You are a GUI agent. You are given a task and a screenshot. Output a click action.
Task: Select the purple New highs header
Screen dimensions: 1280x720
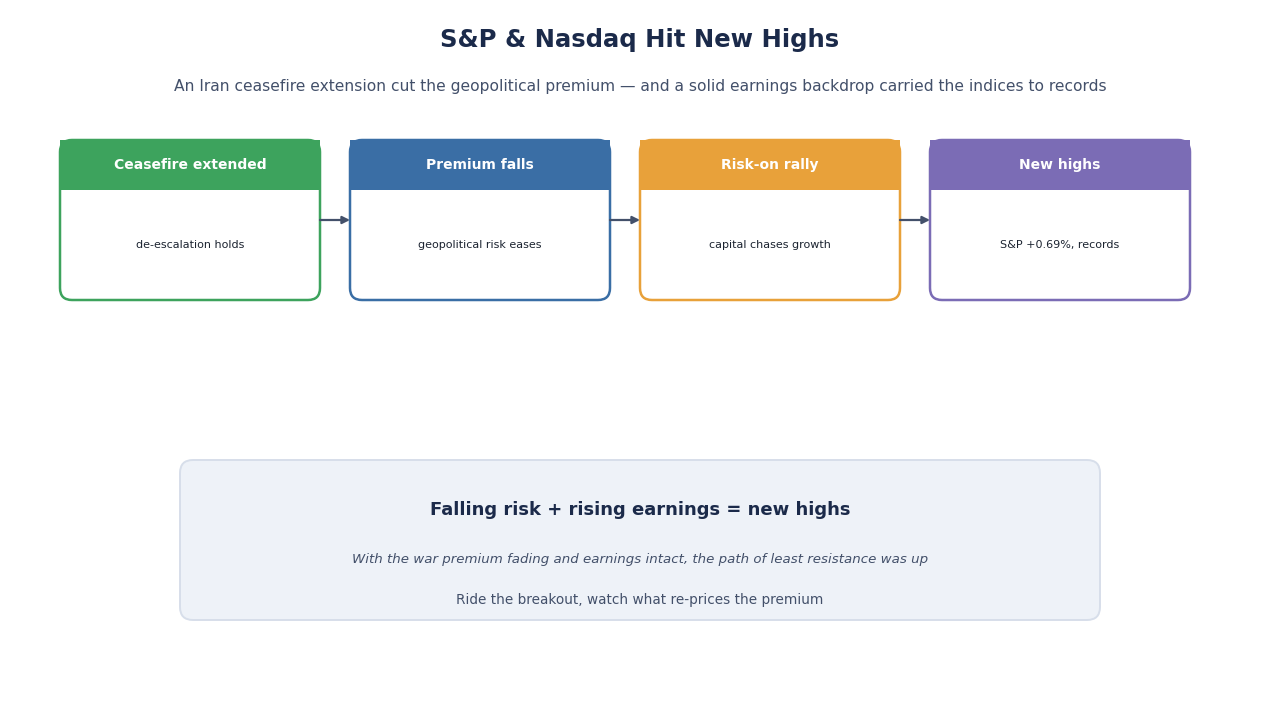(1060, 165)
